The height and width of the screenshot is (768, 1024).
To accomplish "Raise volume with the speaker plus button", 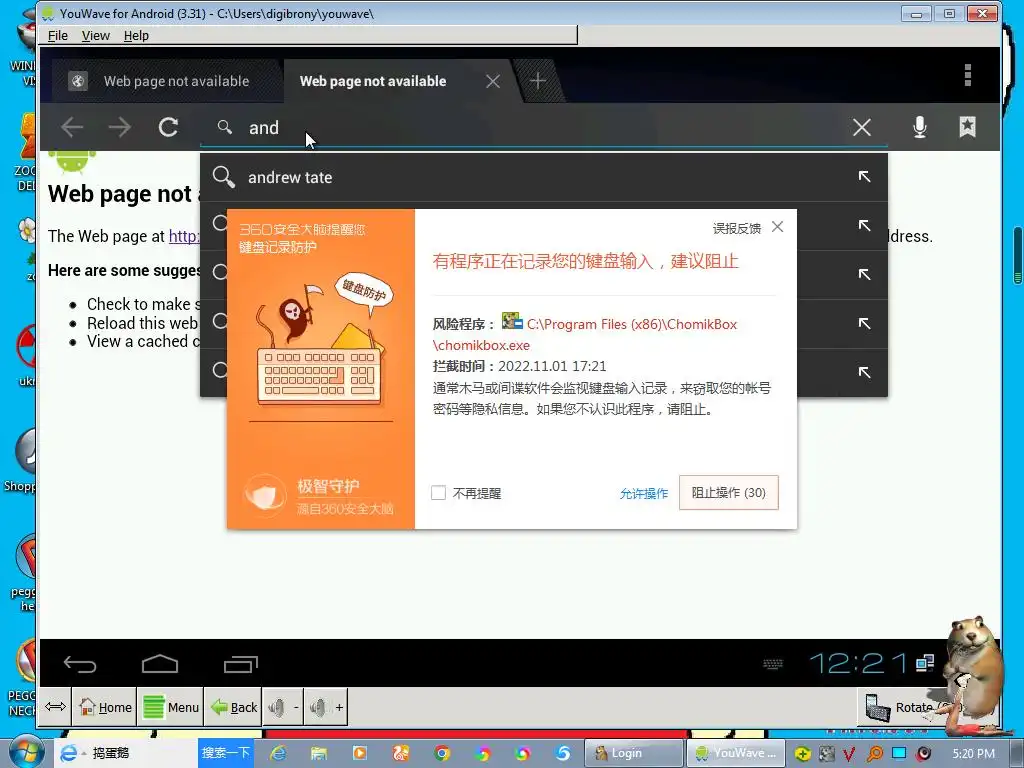I will pos(326,707).
